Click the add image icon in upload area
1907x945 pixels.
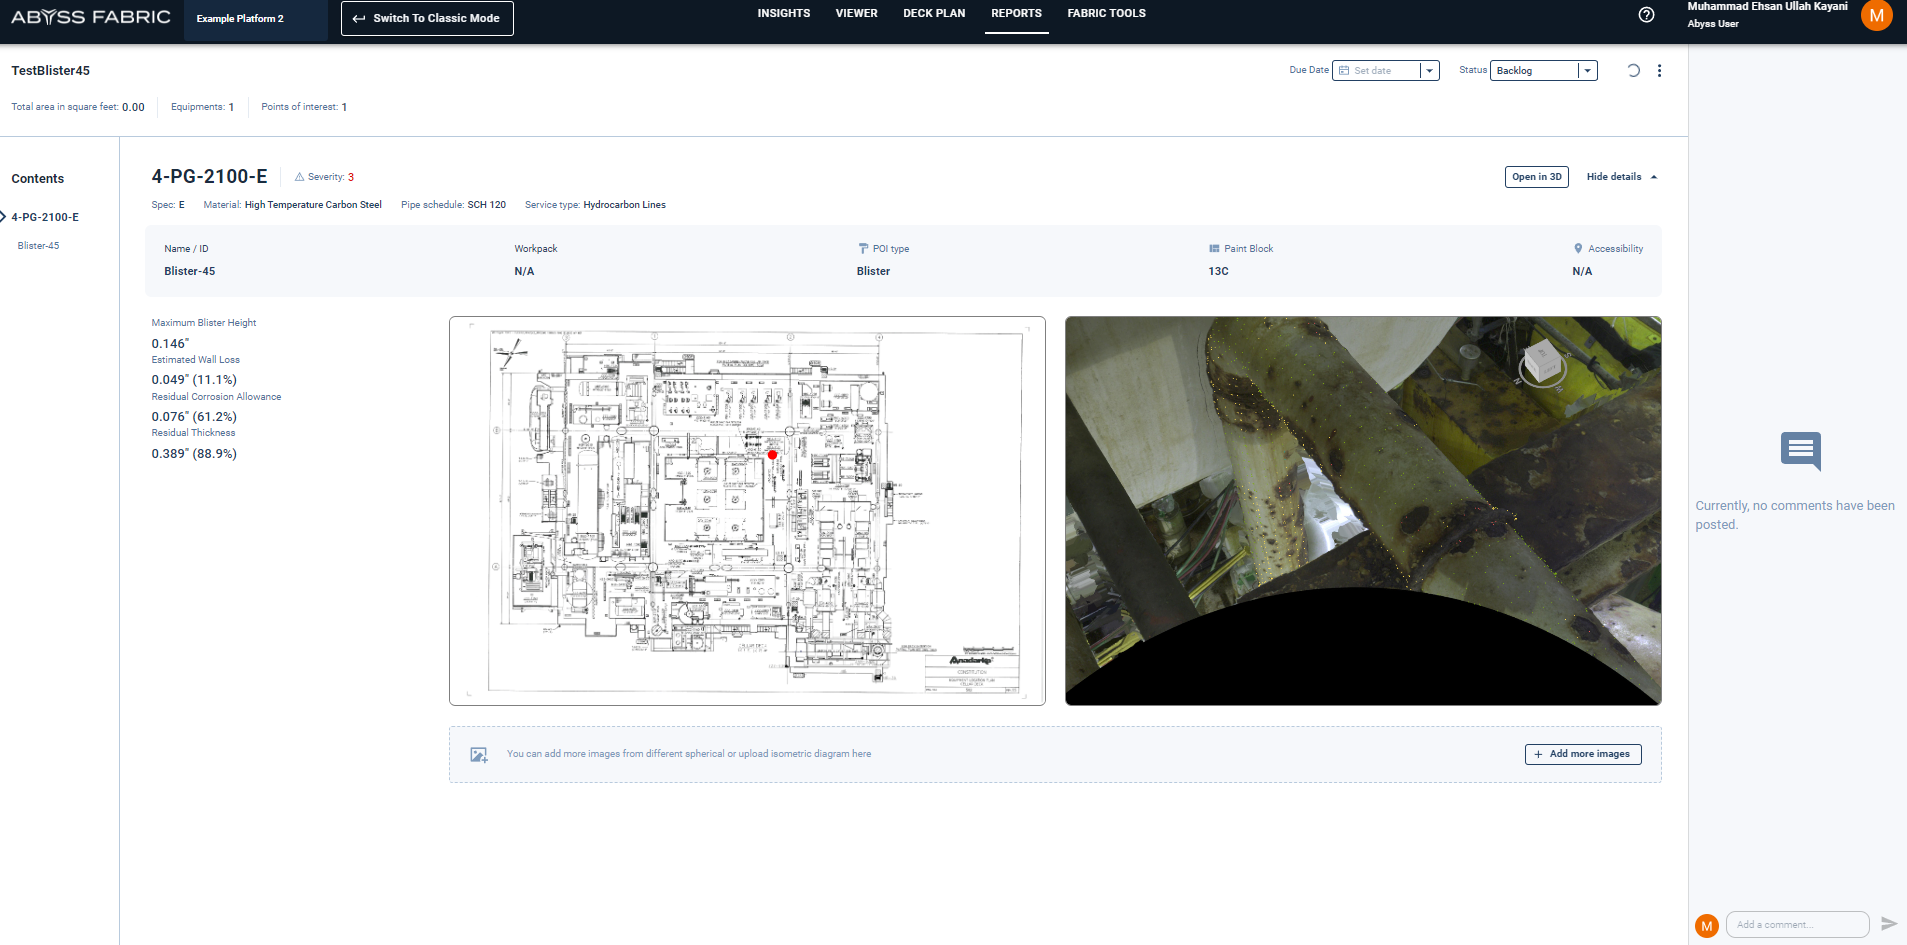(x=479, y=755)
